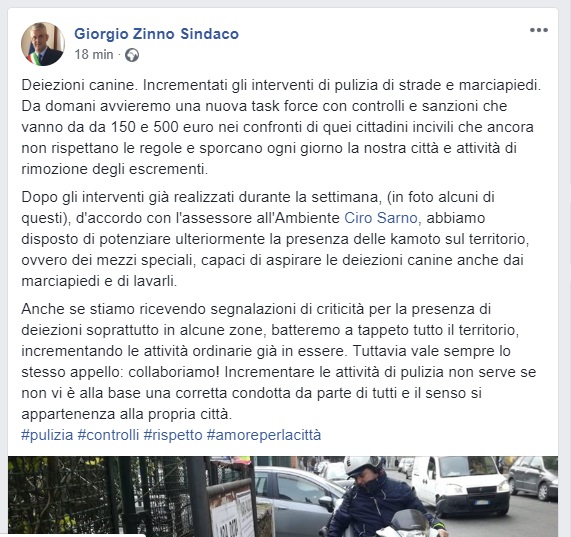Click the public globe audience icon
This screenshot has width=571, height=537.
tap(132, 55)
